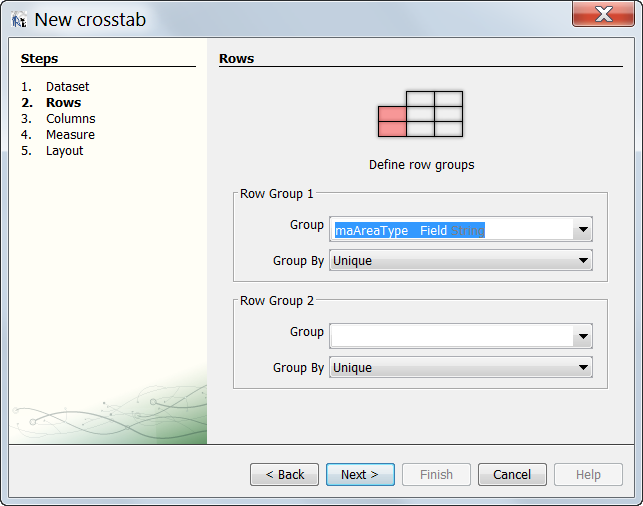Click the Help button
This screenshot has height=506, width=643.
click(x=588, y=474)
